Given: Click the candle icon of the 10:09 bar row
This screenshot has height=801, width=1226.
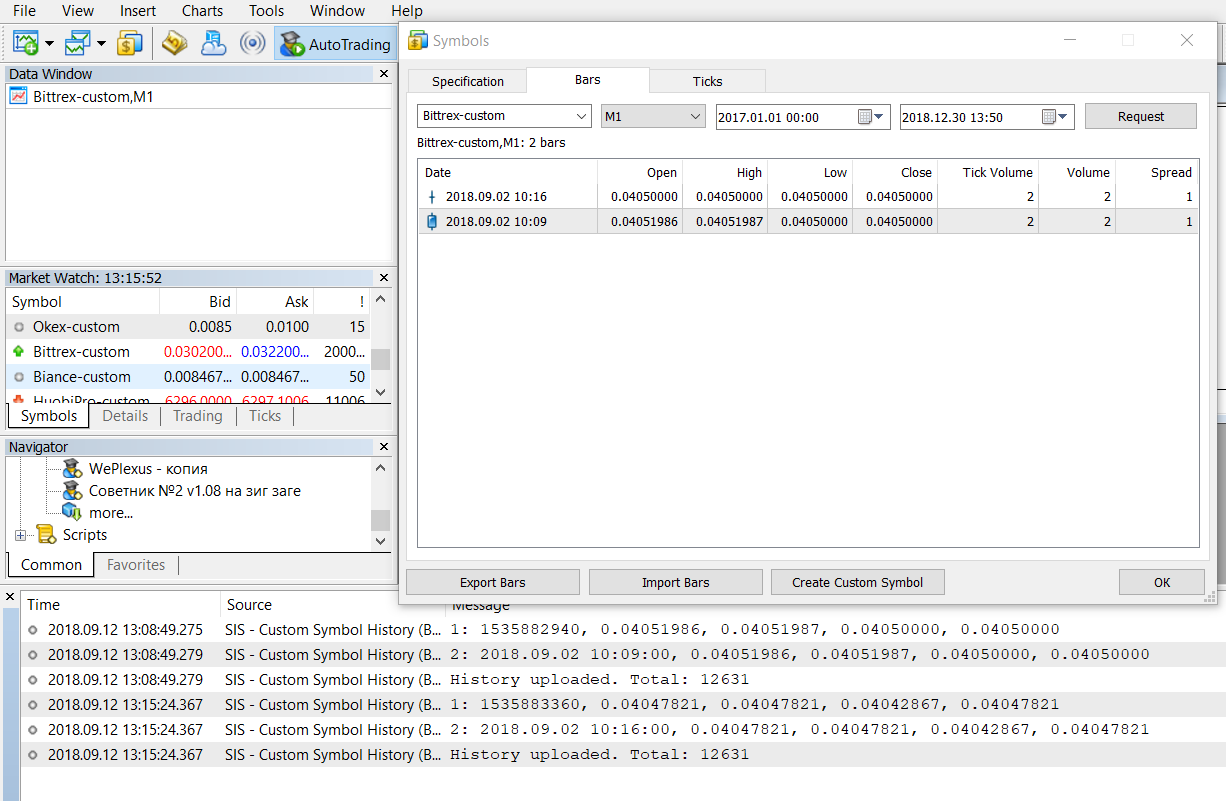Looking at the screenshot, I should (432, 222).
